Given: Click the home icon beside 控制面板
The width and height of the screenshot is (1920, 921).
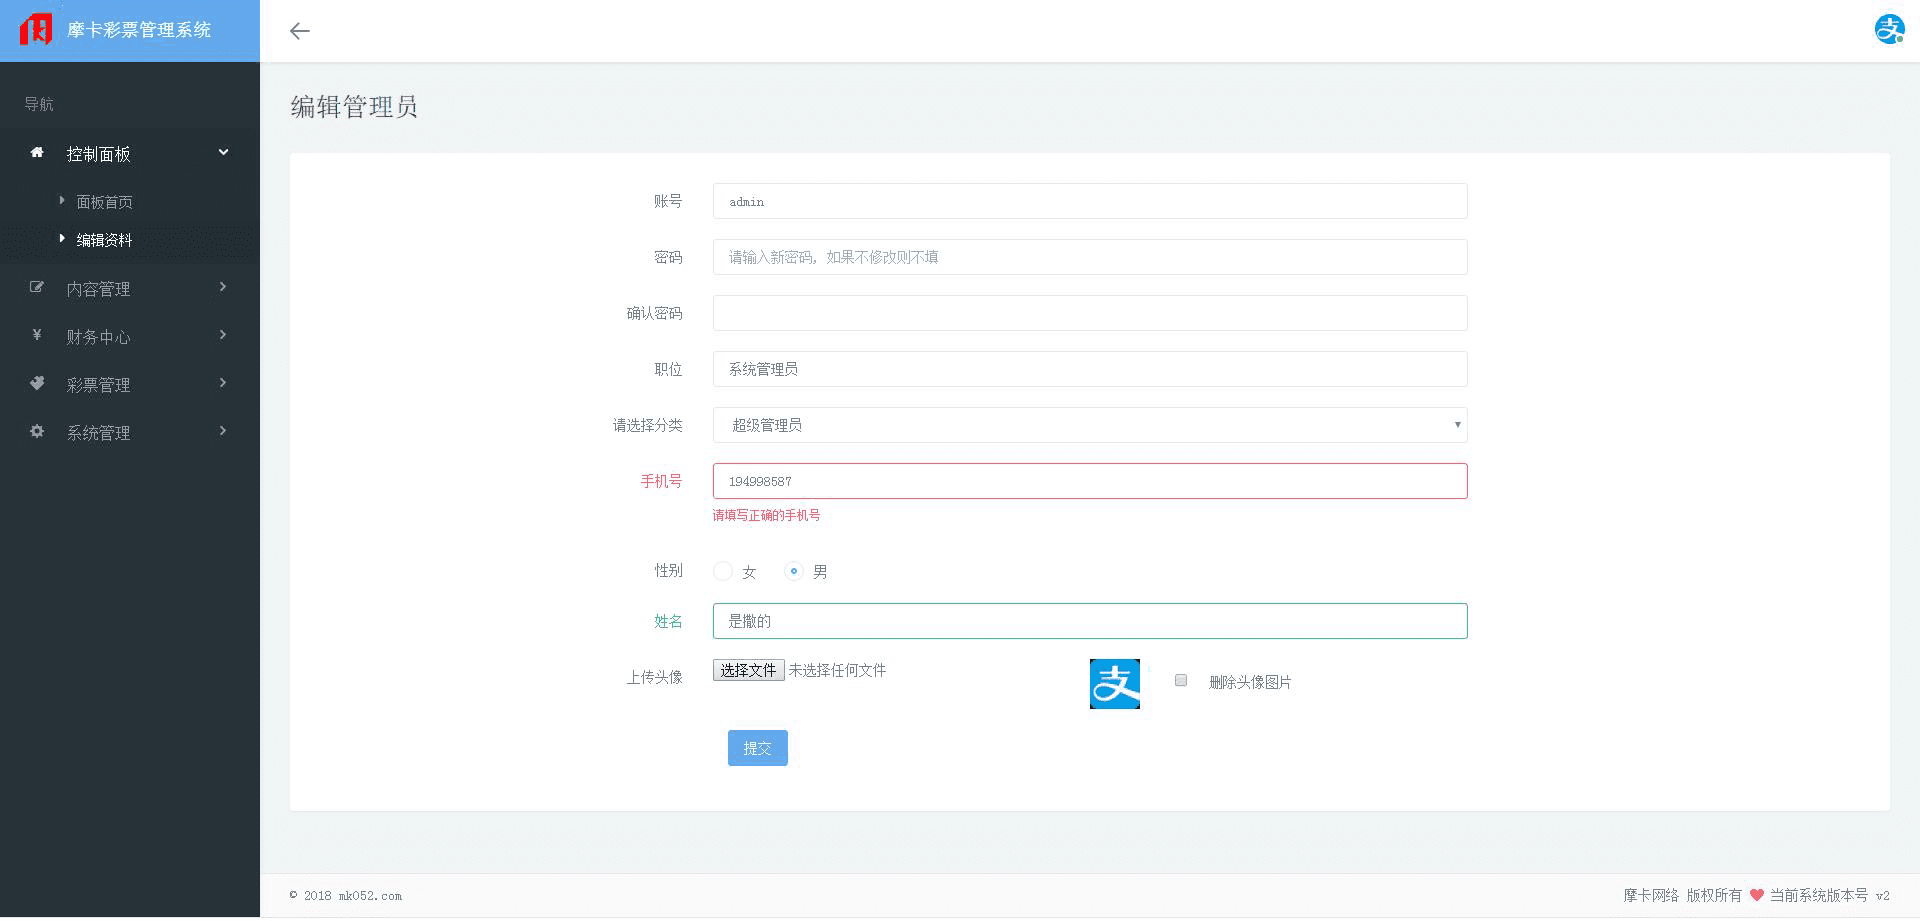Looking at the screenshot, I should click(37, 152).
